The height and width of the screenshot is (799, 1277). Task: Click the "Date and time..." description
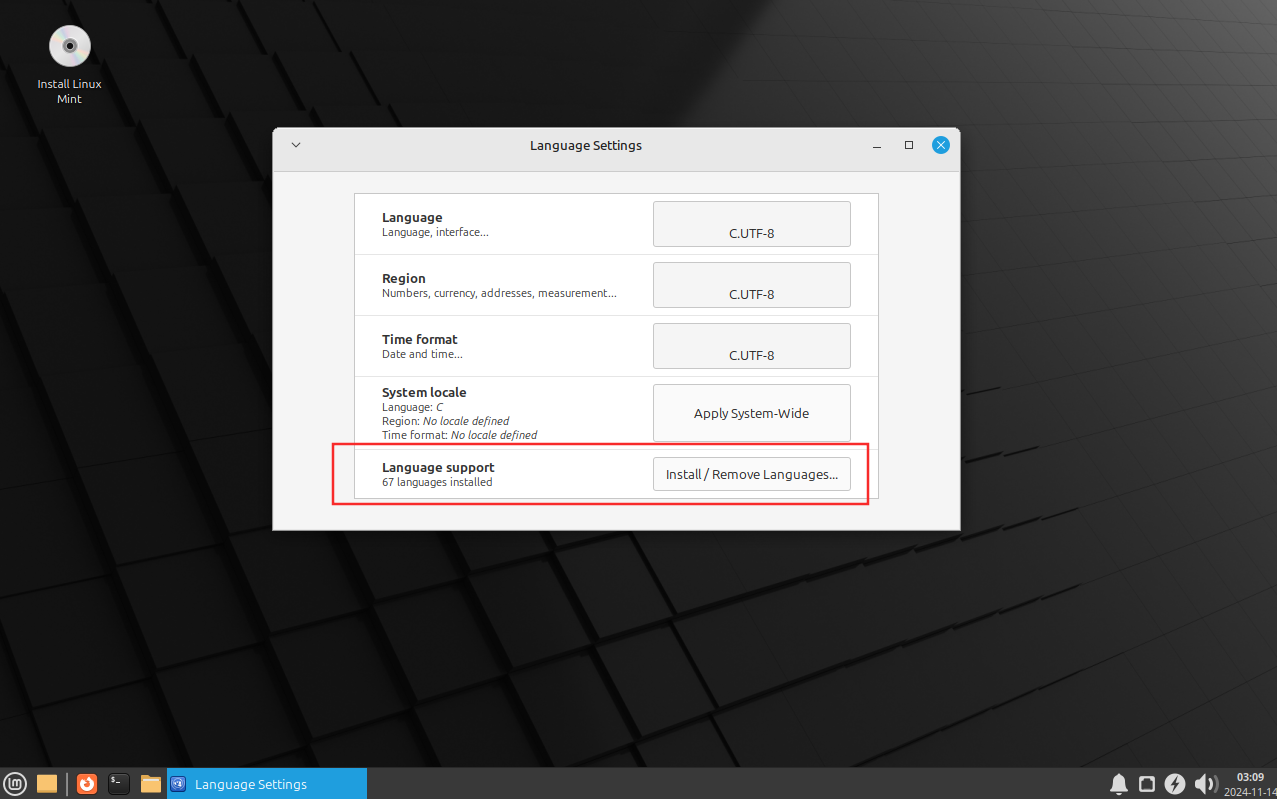[x=422, y=354]
